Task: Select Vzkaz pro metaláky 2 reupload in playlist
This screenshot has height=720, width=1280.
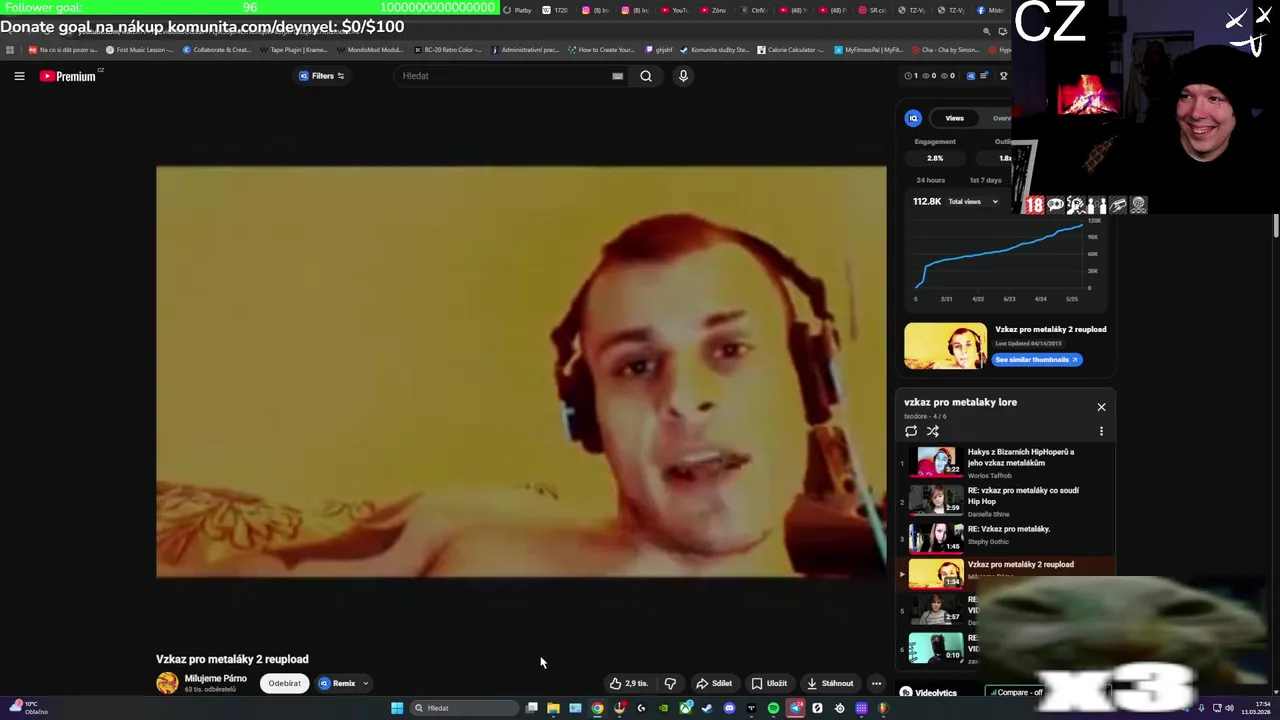Action: pos(1006,573)
